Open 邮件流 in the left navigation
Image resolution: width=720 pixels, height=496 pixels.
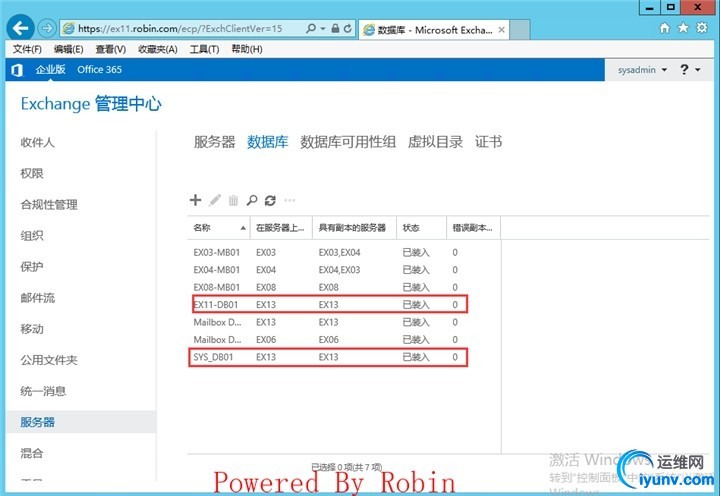point(37,298)
